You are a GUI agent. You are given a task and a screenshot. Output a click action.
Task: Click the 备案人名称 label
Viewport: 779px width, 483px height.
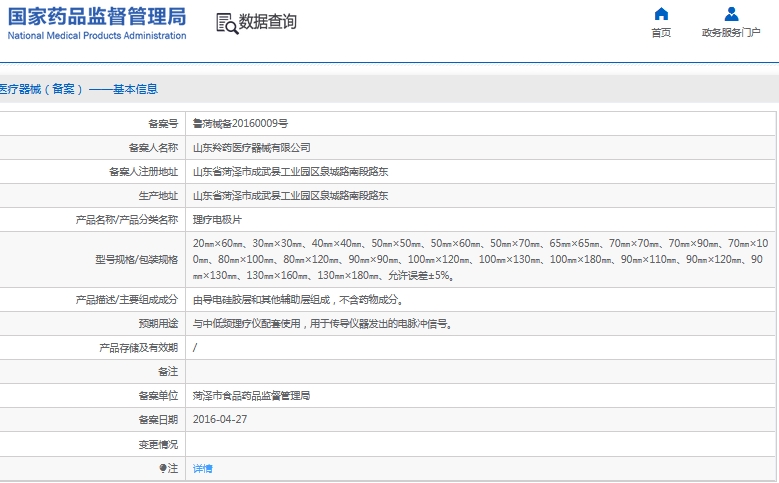[x=153, y=148]
